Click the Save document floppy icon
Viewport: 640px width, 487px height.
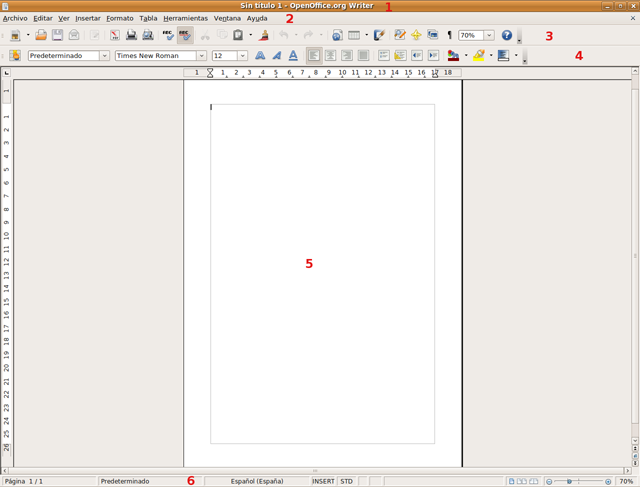tap(57, 36)
